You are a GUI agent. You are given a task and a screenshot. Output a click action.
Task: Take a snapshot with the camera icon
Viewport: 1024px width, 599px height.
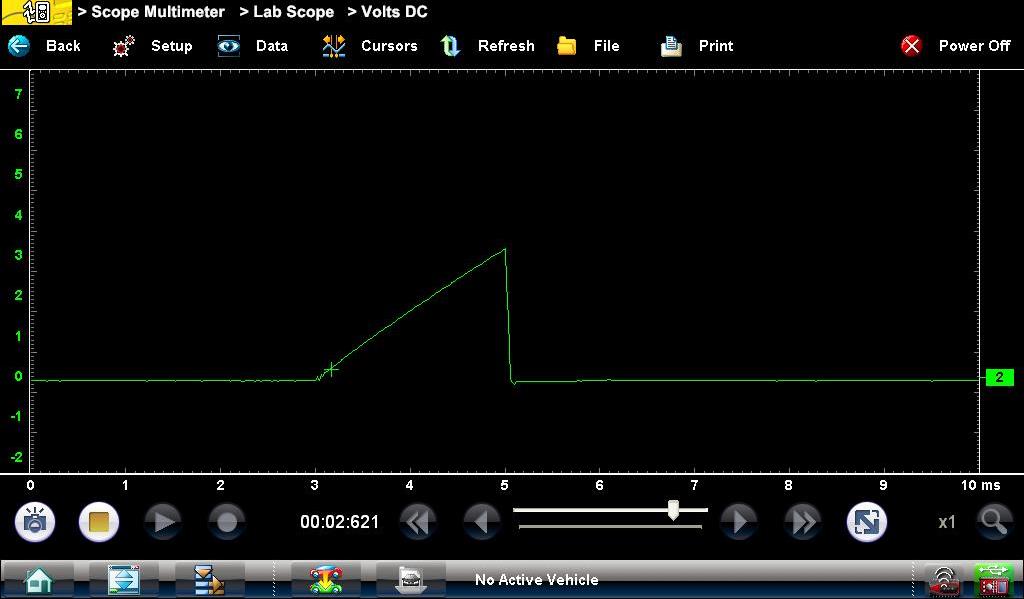pos(35,522)
